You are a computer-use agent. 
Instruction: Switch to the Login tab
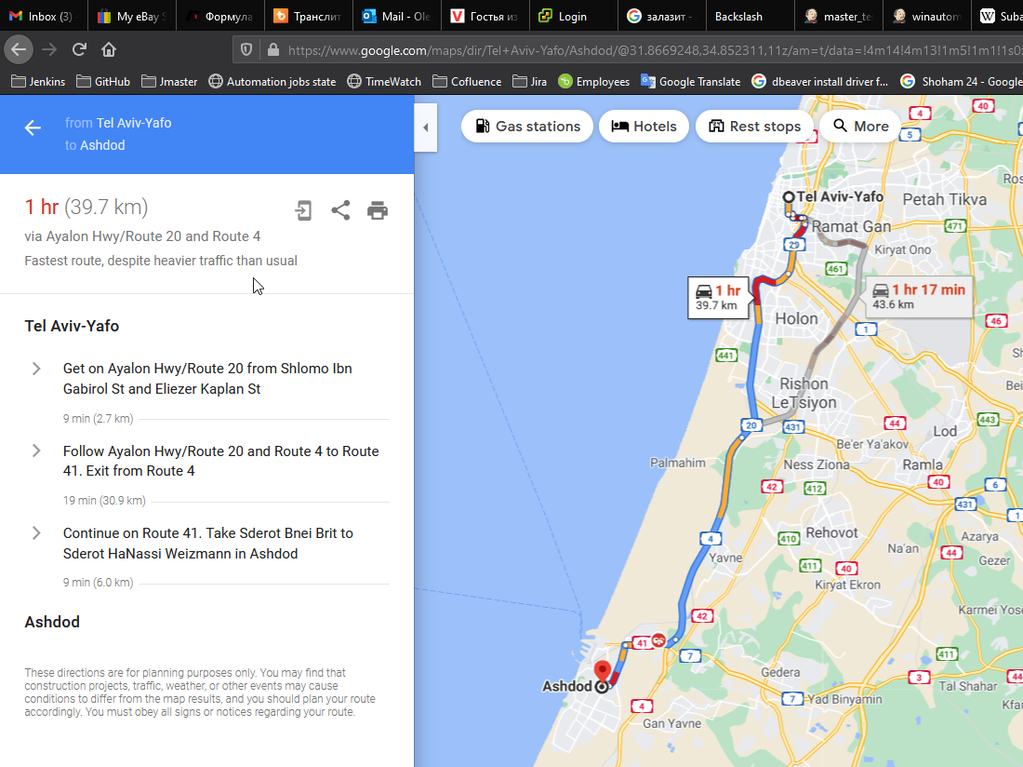click(x=573, y=16)
